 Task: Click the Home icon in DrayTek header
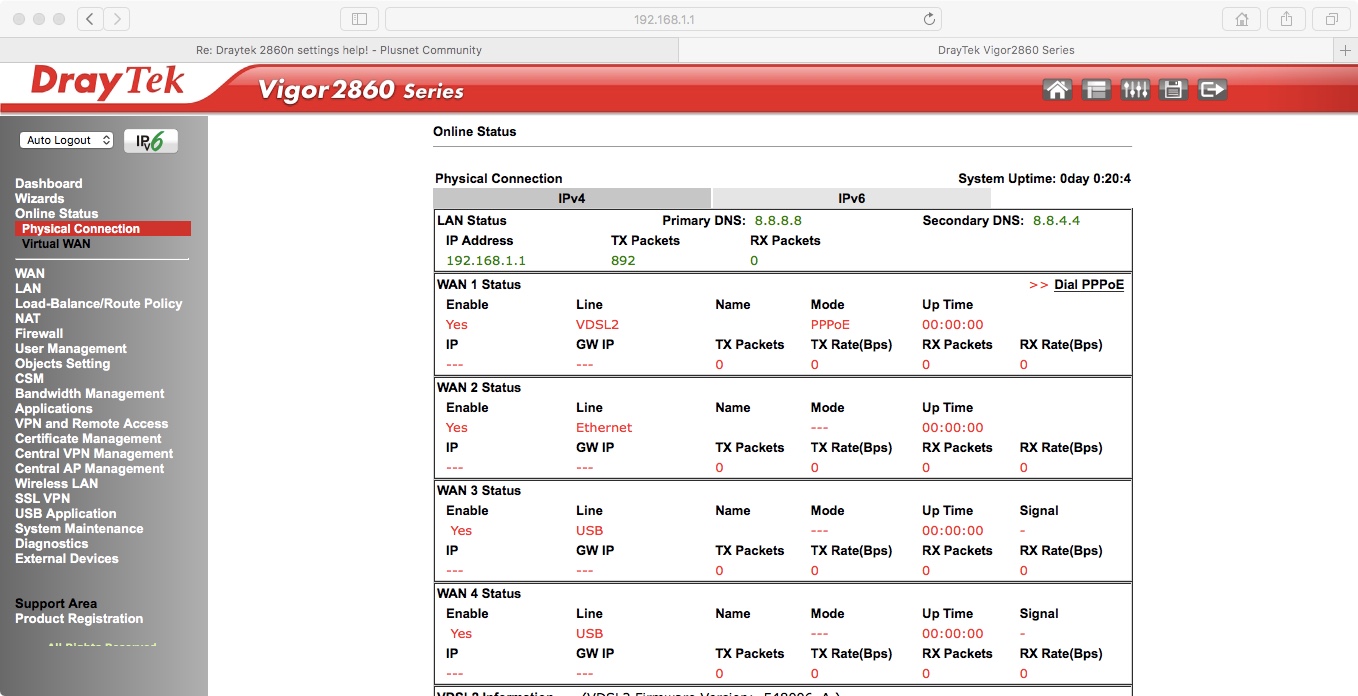click(x=1057, y=90)
